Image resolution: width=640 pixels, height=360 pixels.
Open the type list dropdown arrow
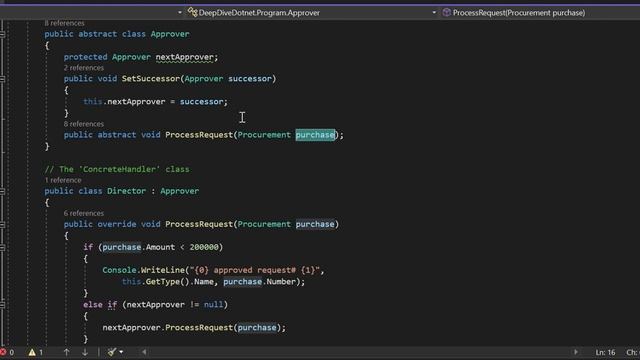coord(434,13)
